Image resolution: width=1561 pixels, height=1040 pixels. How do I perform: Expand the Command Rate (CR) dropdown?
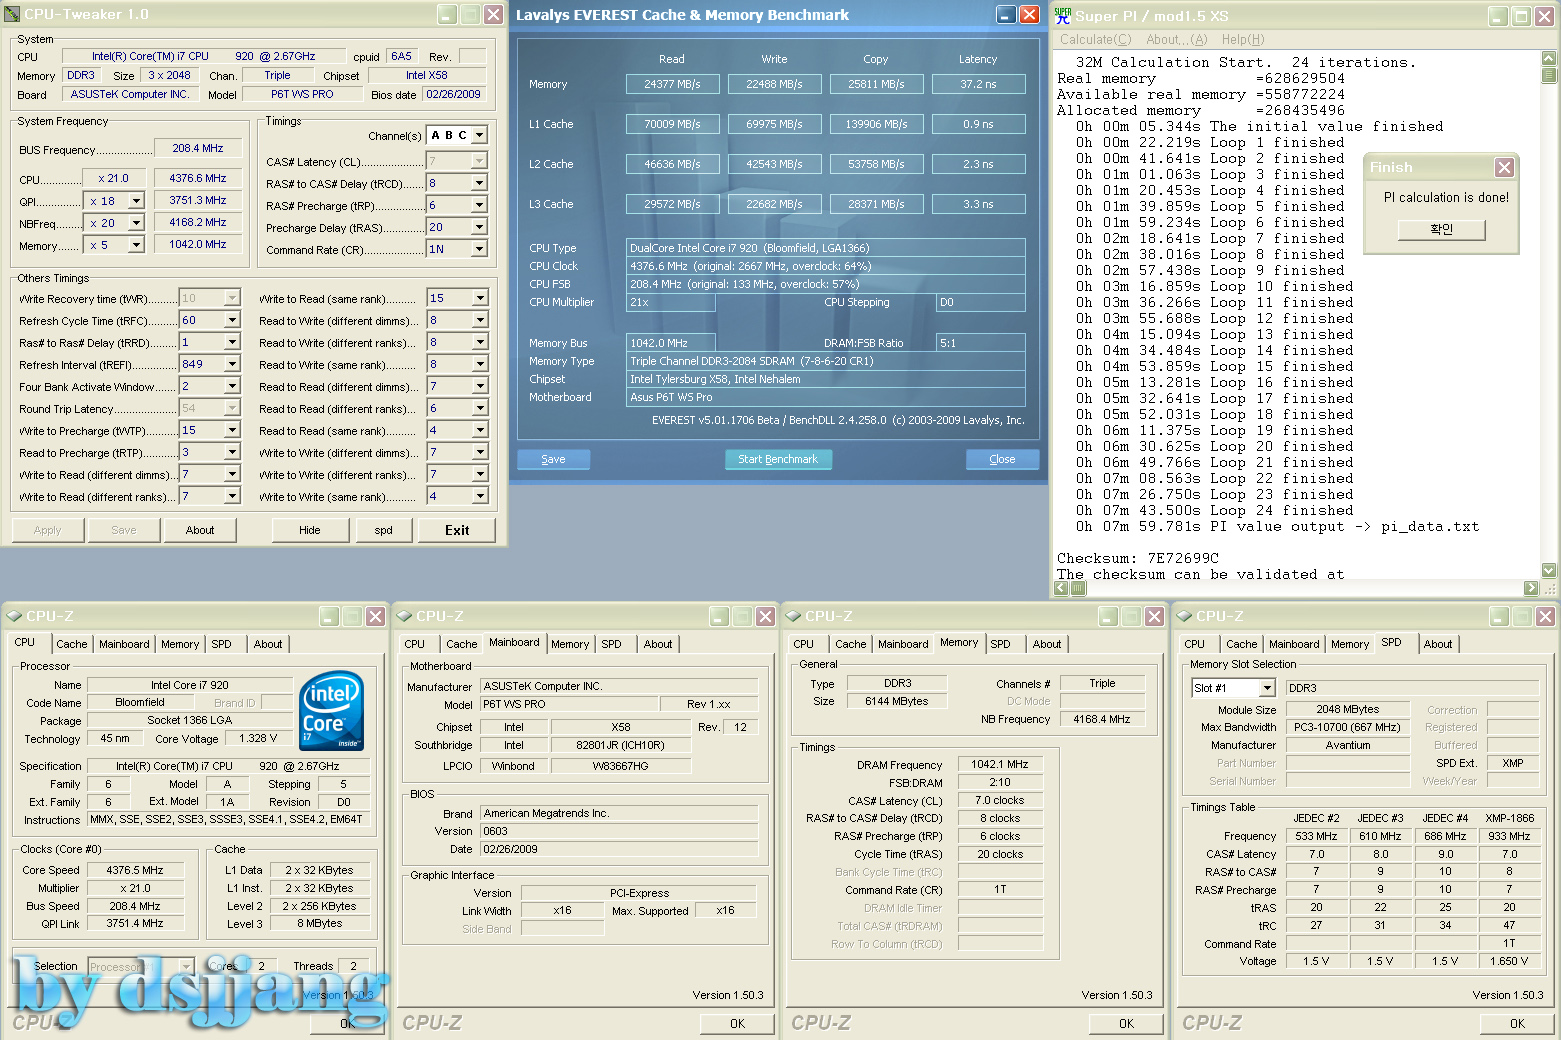click(x=479, y=249)
